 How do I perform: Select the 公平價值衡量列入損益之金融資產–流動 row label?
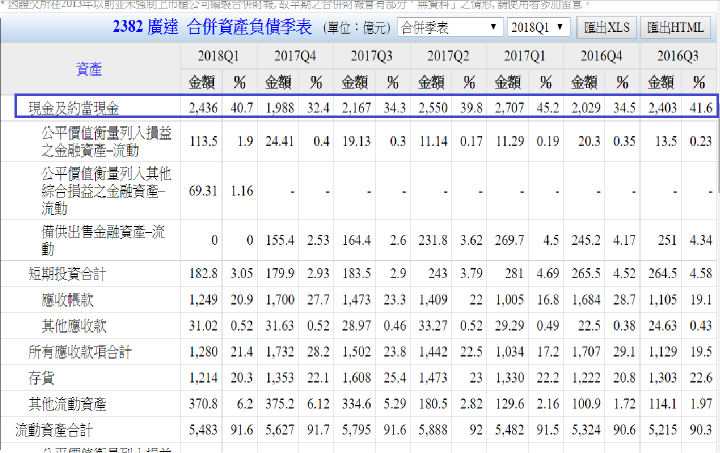click(x=107, y=141)
